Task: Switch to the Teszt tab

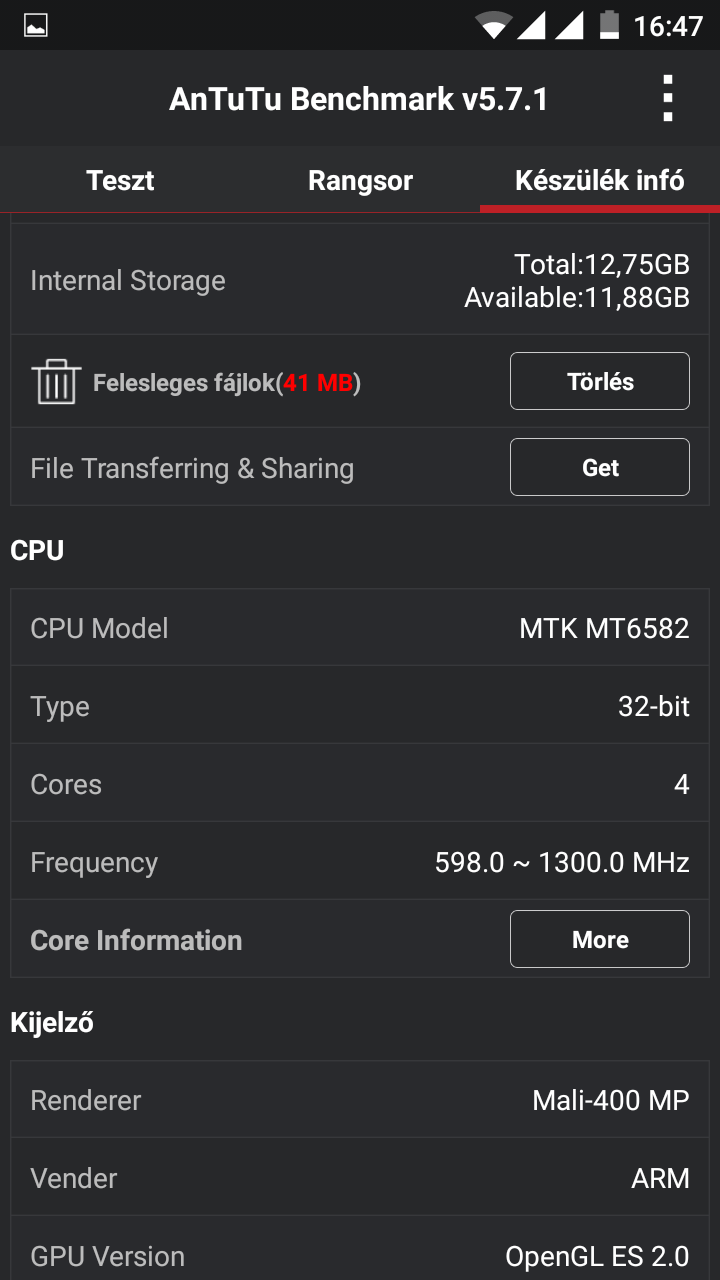Action: [120, 181]
